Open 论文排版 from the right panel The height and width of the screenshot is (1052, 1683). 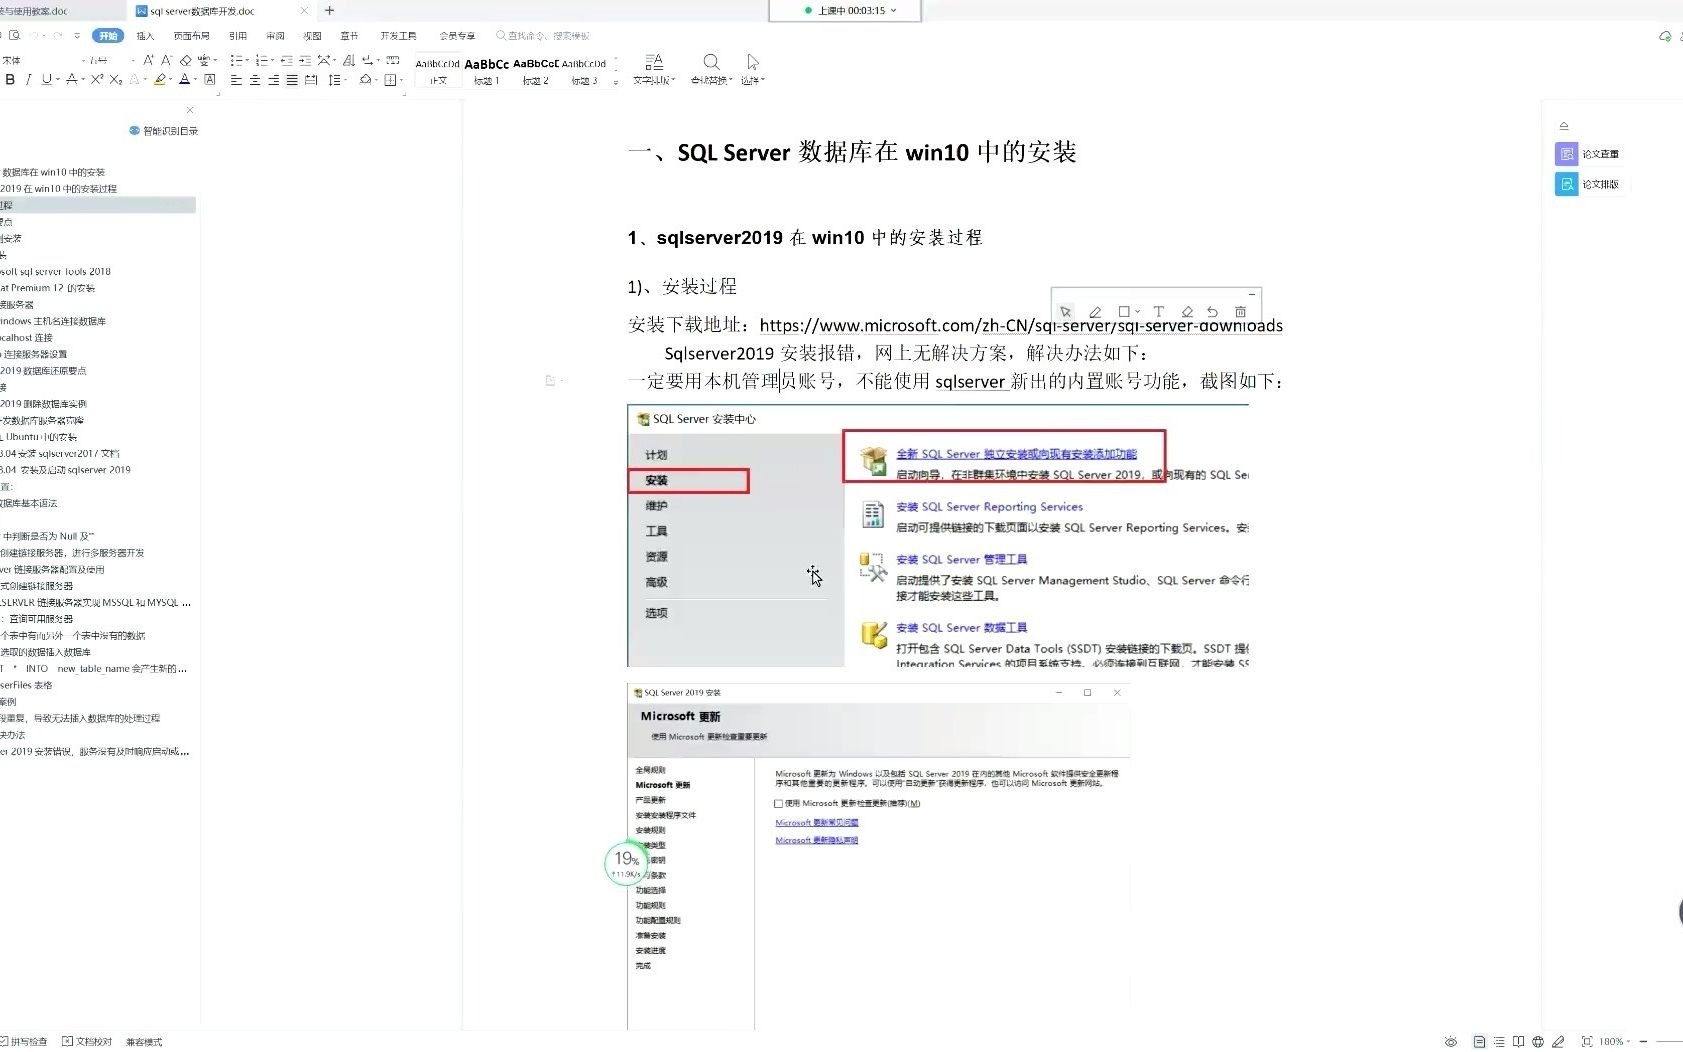tap(1589, 184)
